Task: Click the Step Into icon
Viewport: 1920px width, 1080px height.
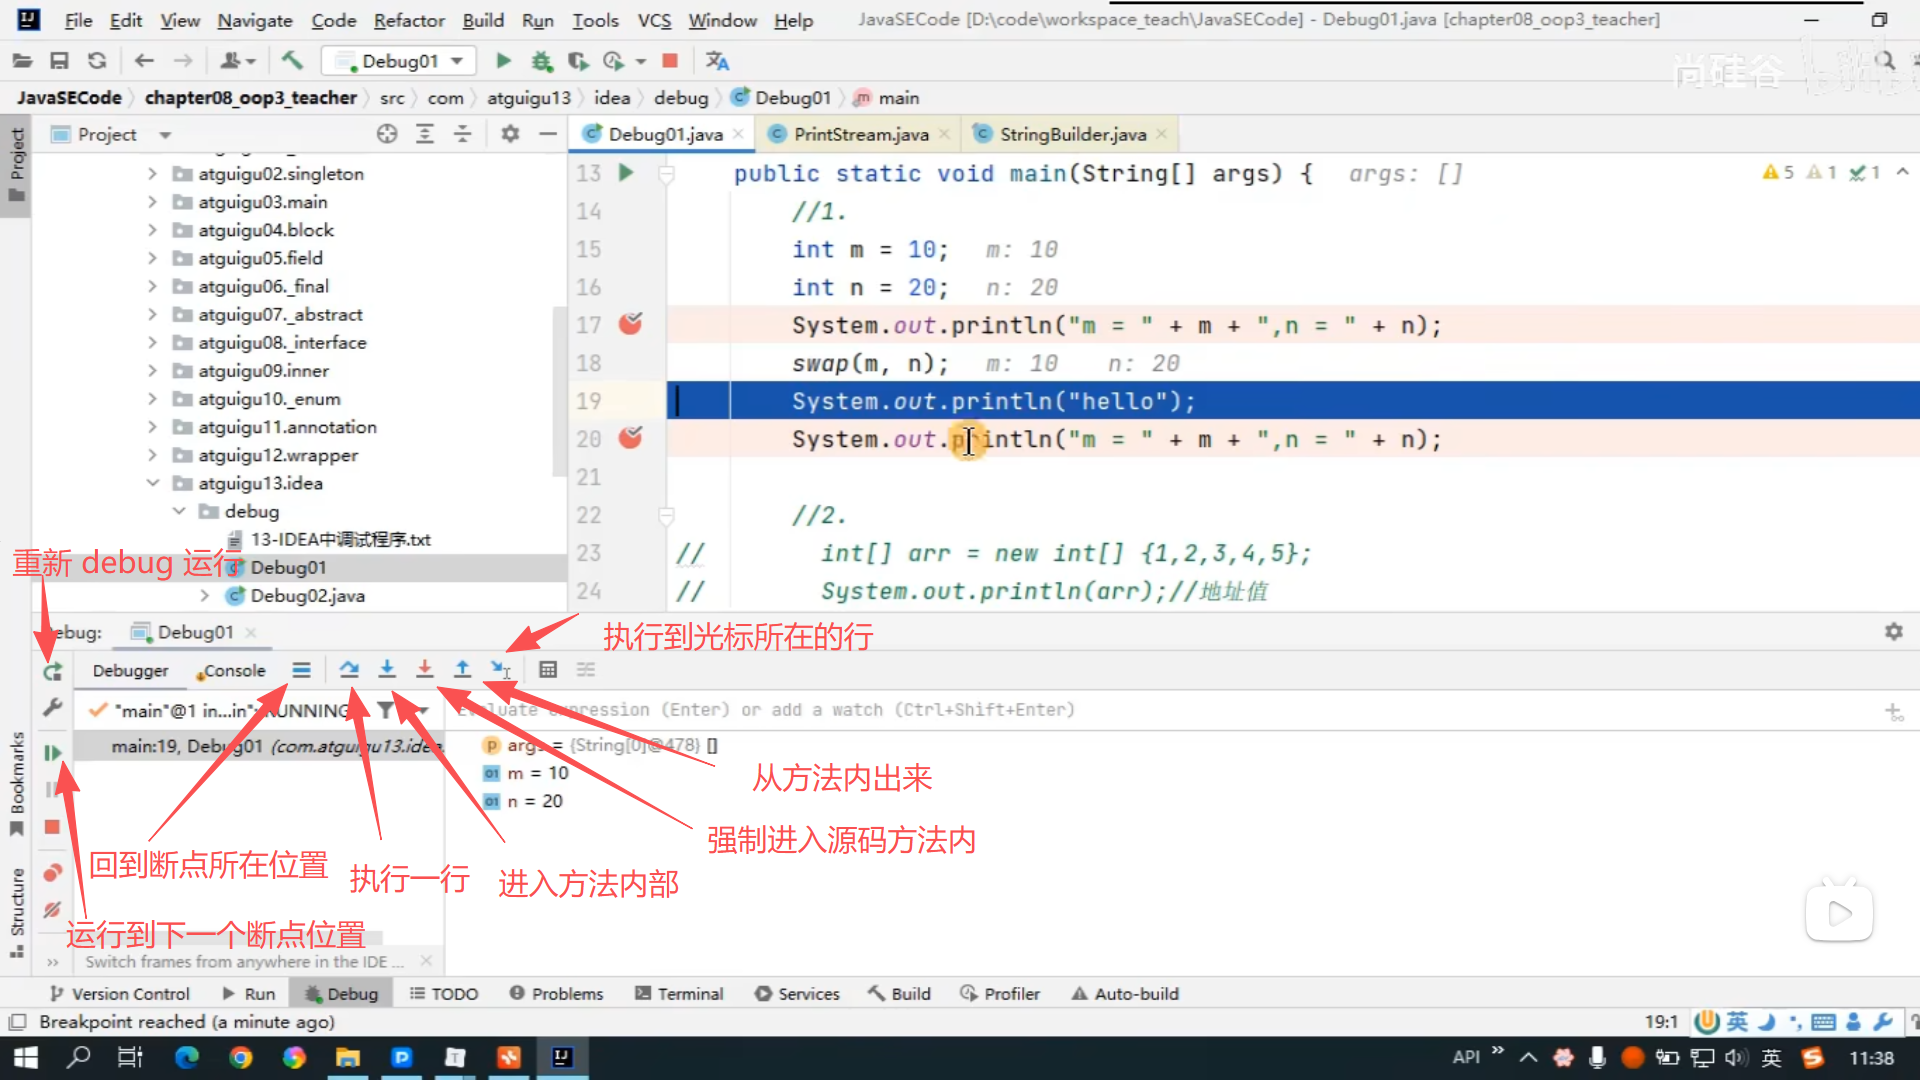Action: point(387,670)
